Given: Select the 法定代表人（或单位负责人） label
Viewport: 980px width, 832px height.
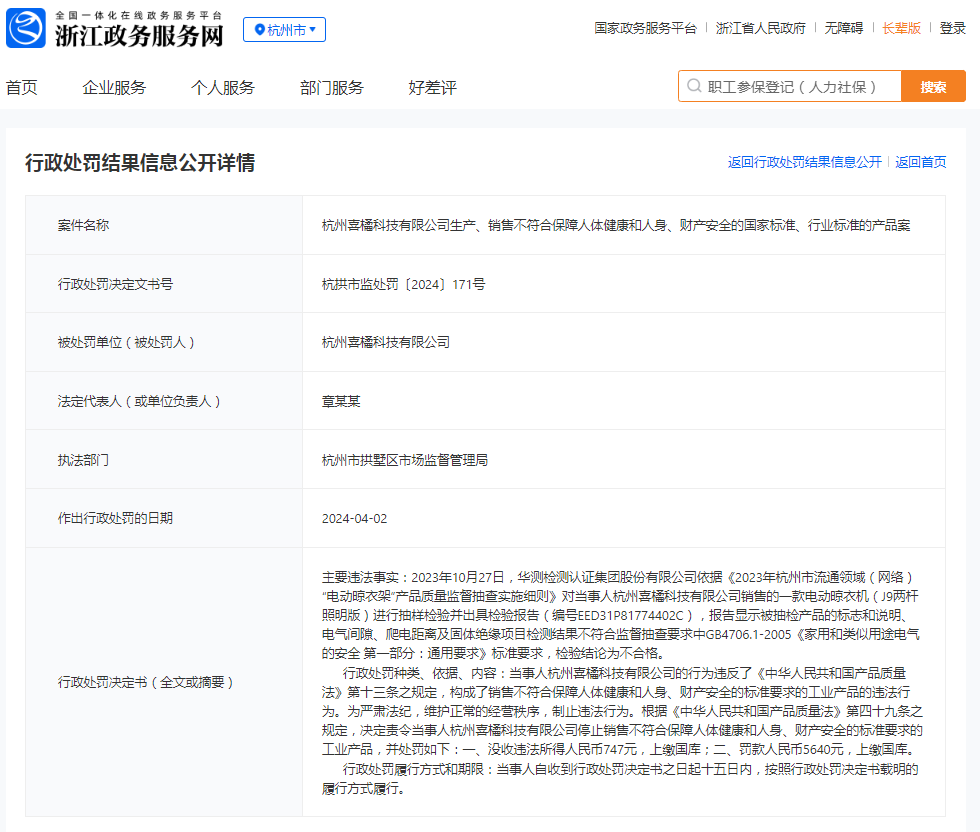Looking at the screenshot, I should click(x=139, y=401).
